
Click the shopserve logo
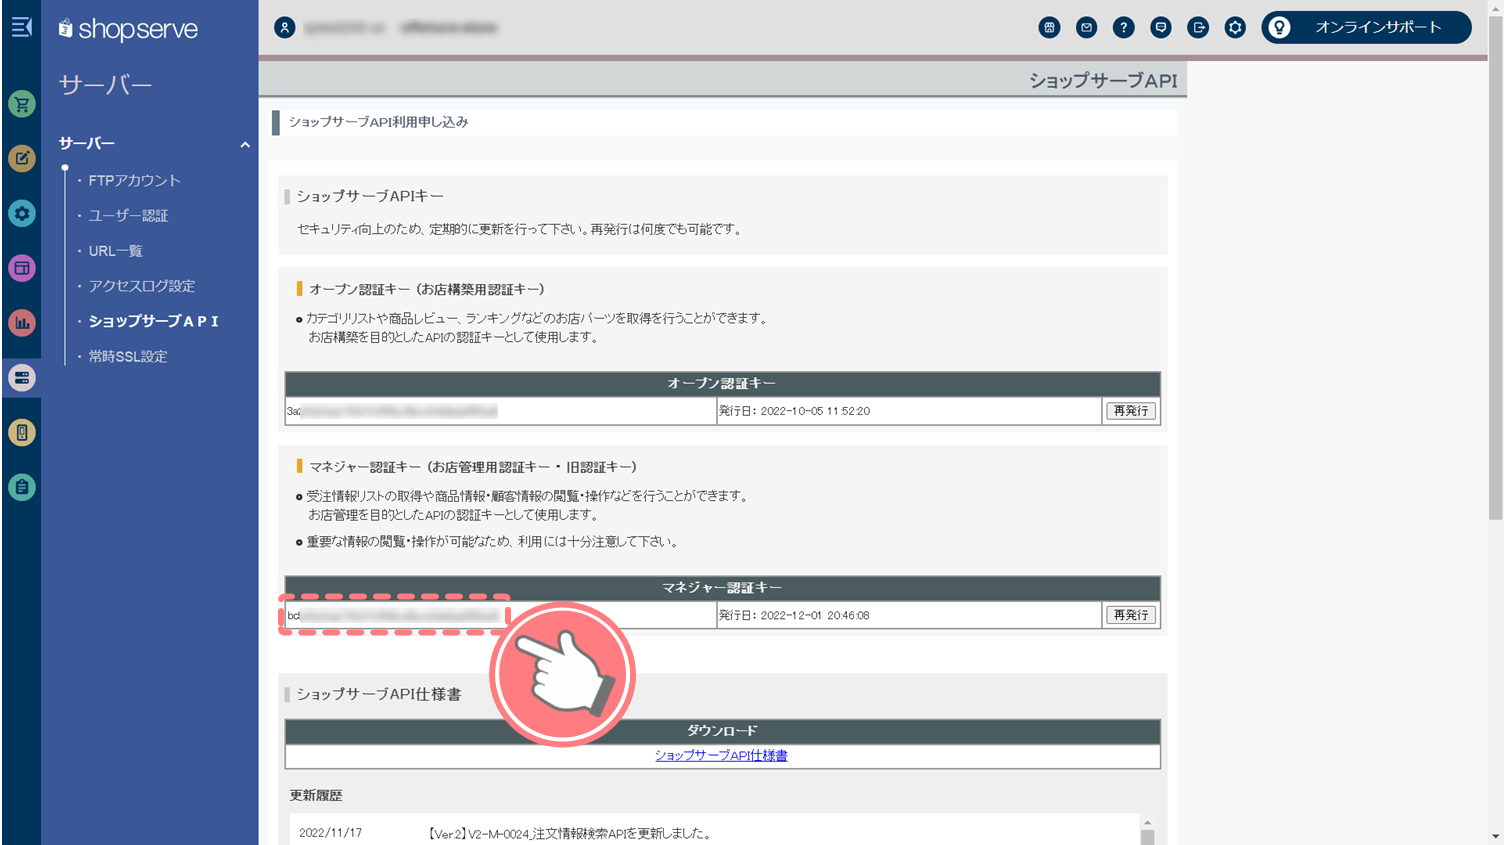point(128,29)
